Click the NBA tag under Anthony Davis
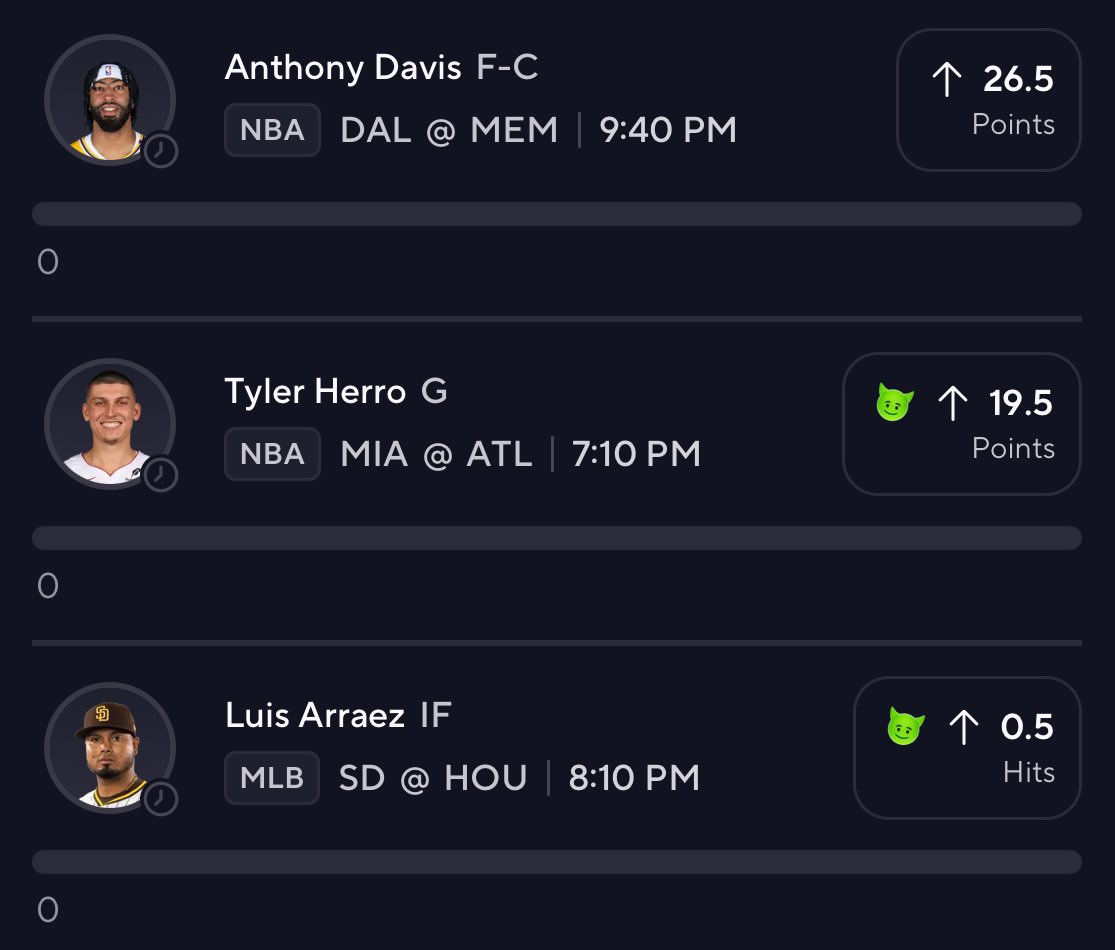This screenshot has height=950, width=1115. (x=272, y=130)
